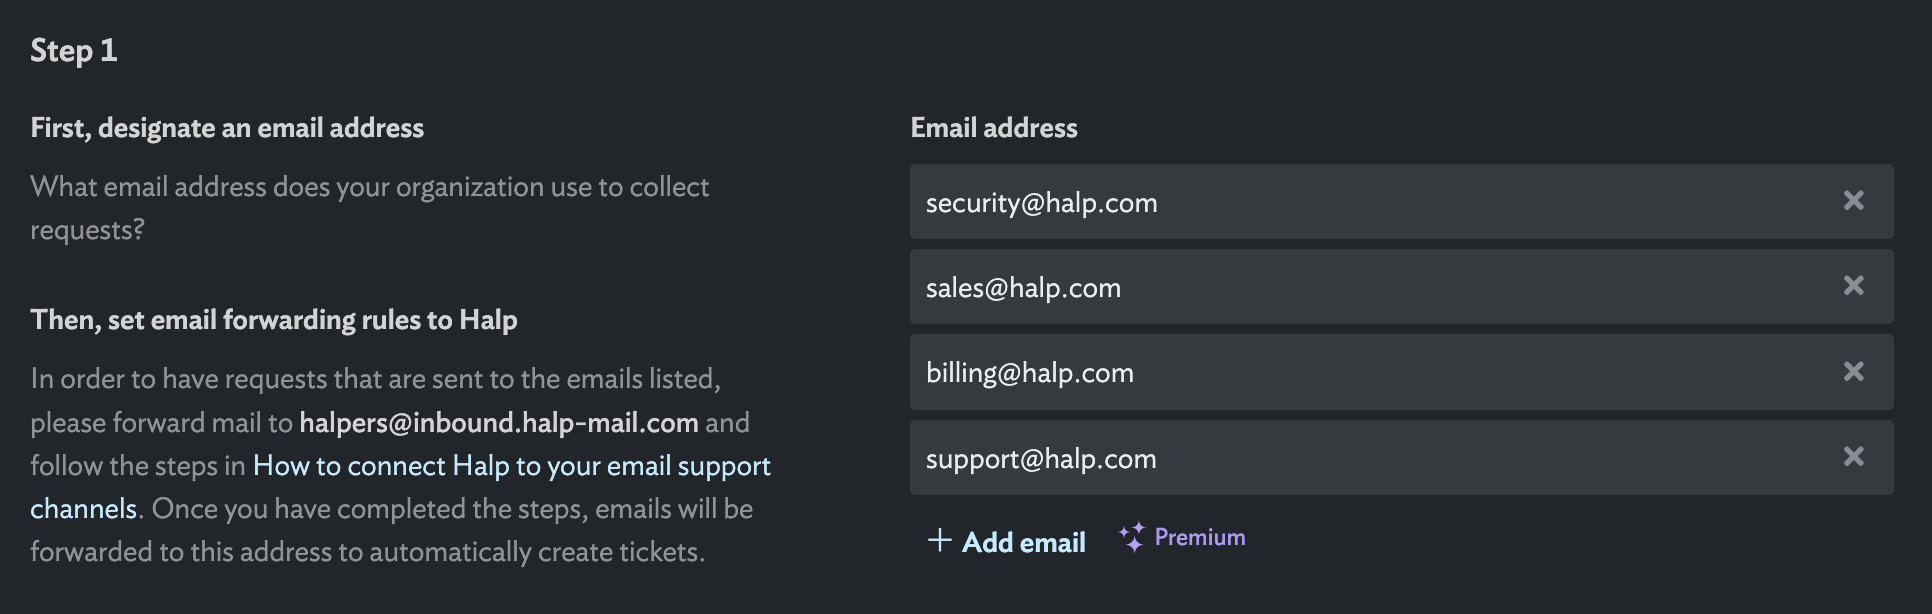
Task: Place cursor in support@halp.com field
Action: [x=1401, y=457]
